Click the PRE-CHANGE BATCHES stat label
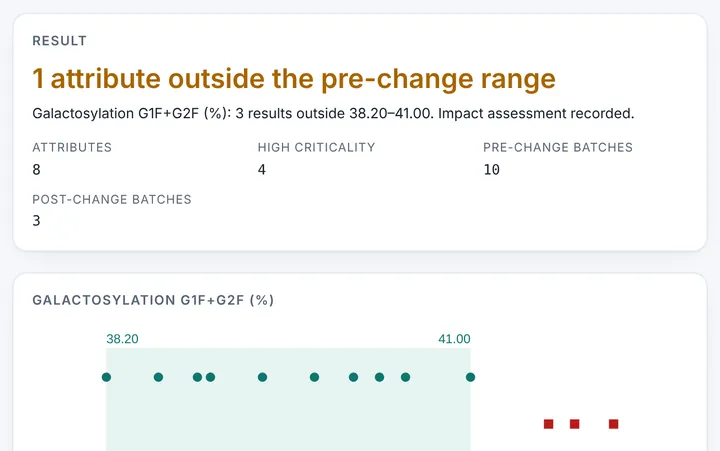 558,147
